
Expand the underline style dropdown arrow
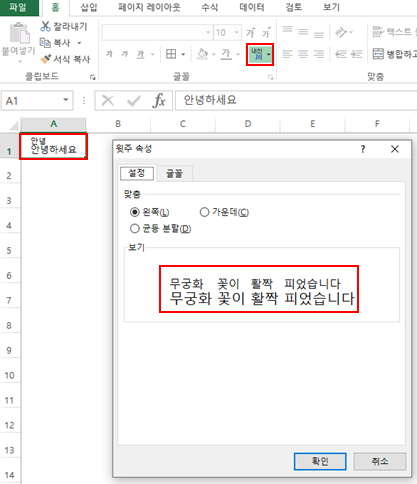point(153,54)
